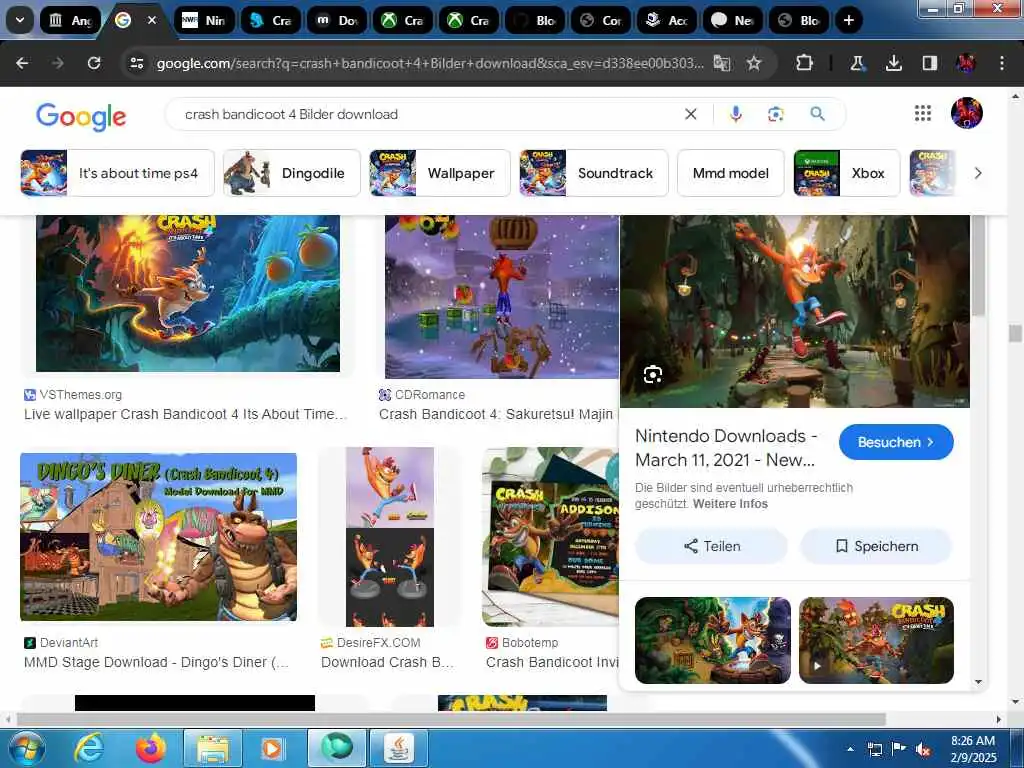Open Java application taskbar icon
This screenshot has width=1024, height=768.
pos(399,748)
